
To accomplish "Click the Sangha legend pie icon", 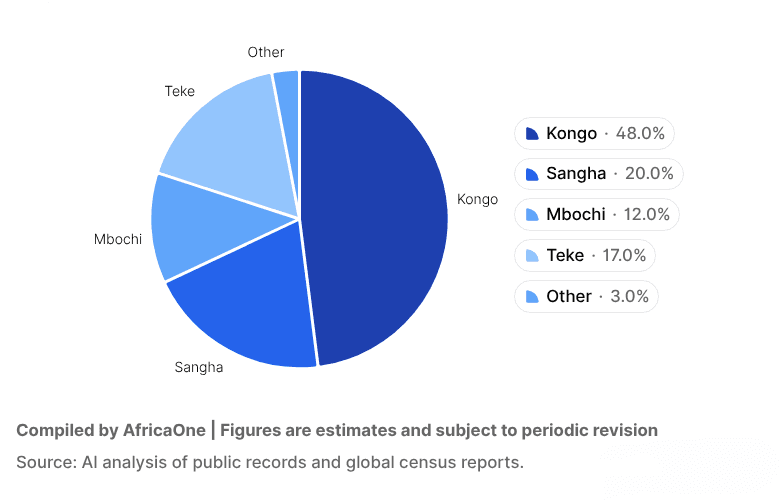I will 532,174.
